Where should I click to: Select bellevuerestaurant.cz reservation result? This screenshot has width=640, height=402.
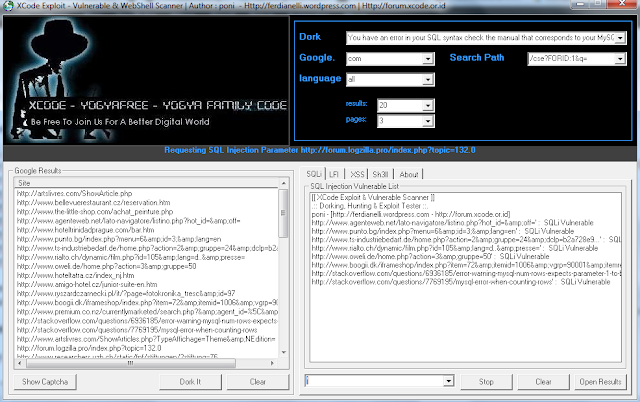93,202
